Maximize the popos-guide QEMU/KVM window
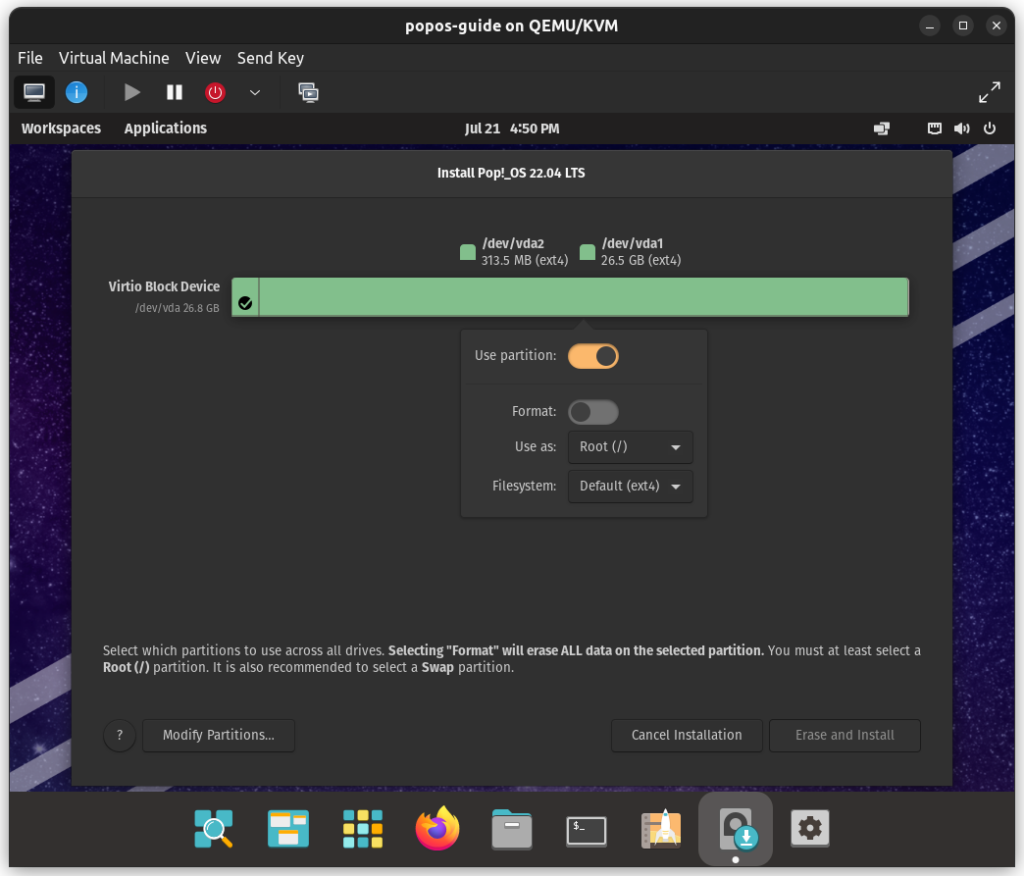This screenshot has width=1024, height=876. tap(963, 26)
